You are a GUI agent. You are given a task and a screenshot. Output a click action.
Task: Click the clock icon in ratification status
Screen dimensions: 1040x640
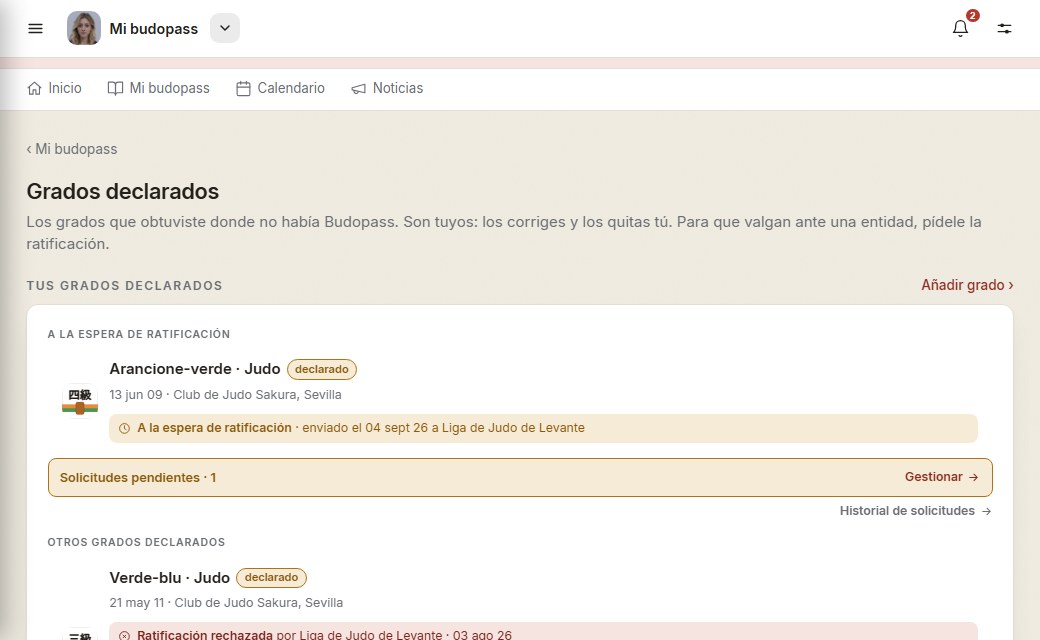point(124,428)
